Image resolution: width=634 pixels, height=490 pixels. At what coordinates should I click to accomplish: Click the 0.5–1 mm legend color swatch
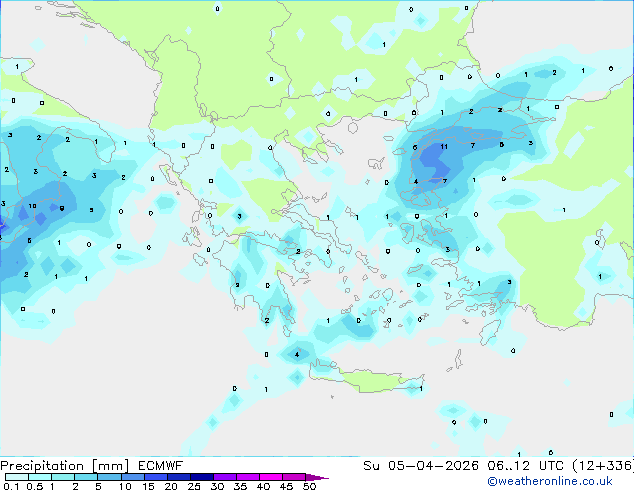pyautogui.click(x=40, y=477)
